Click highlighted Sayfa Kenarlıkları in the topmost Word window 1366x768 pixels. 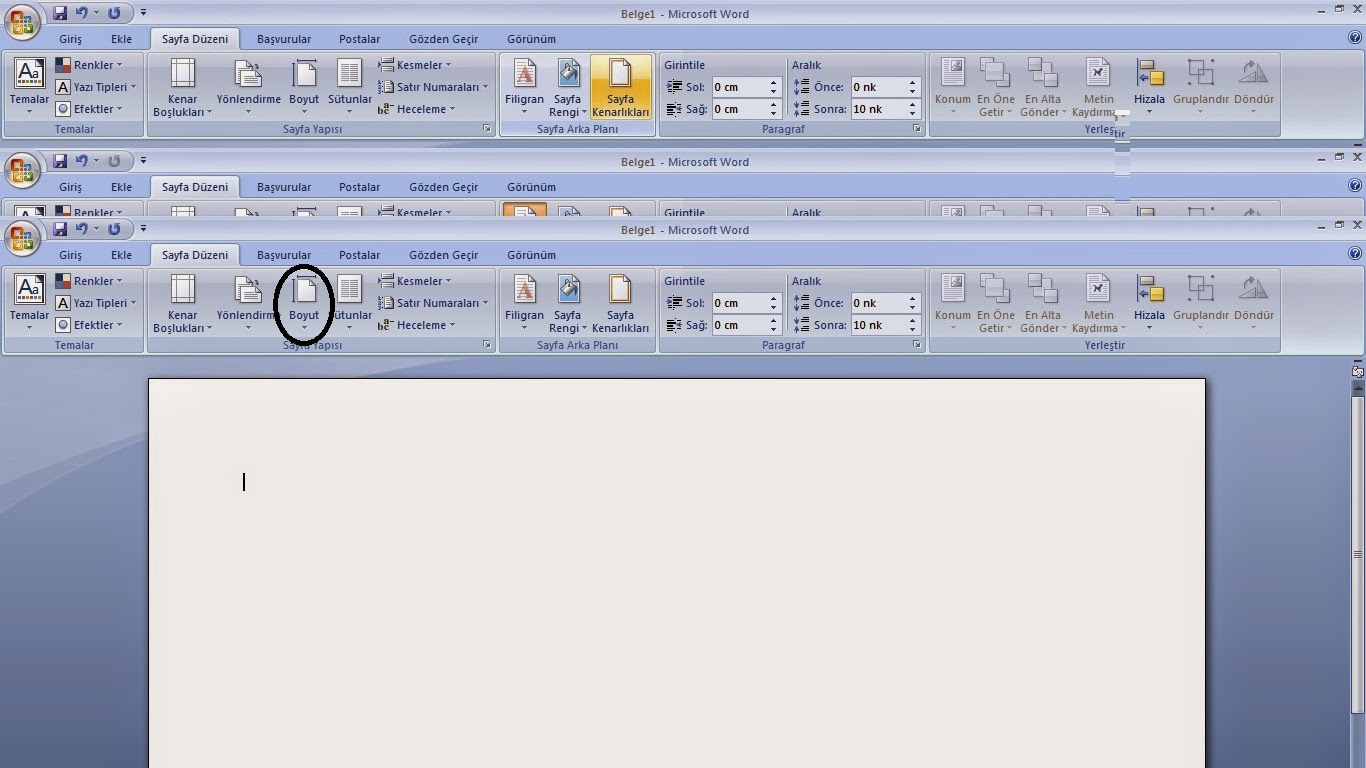pos(620,87)
